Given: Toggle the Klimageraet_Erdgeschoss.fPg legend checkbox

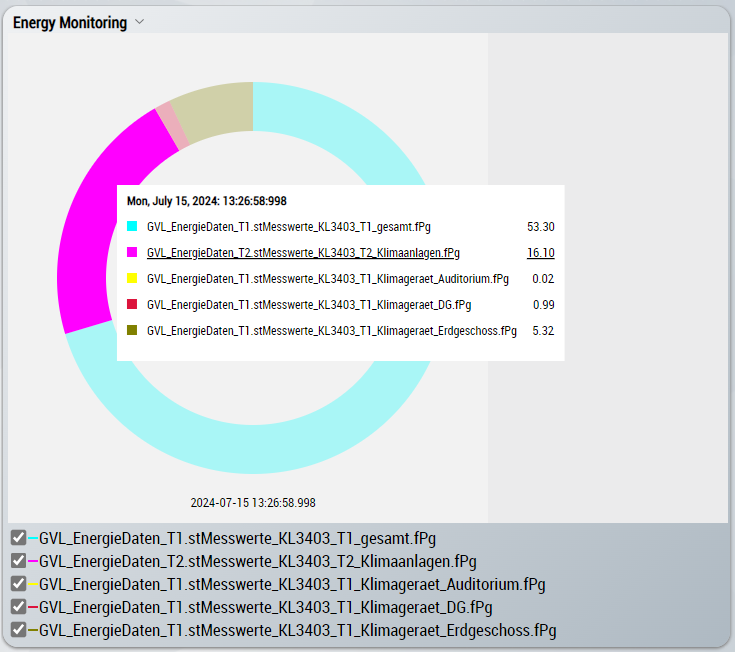Looking at the screenshot, I should click(x=18, y=630).
